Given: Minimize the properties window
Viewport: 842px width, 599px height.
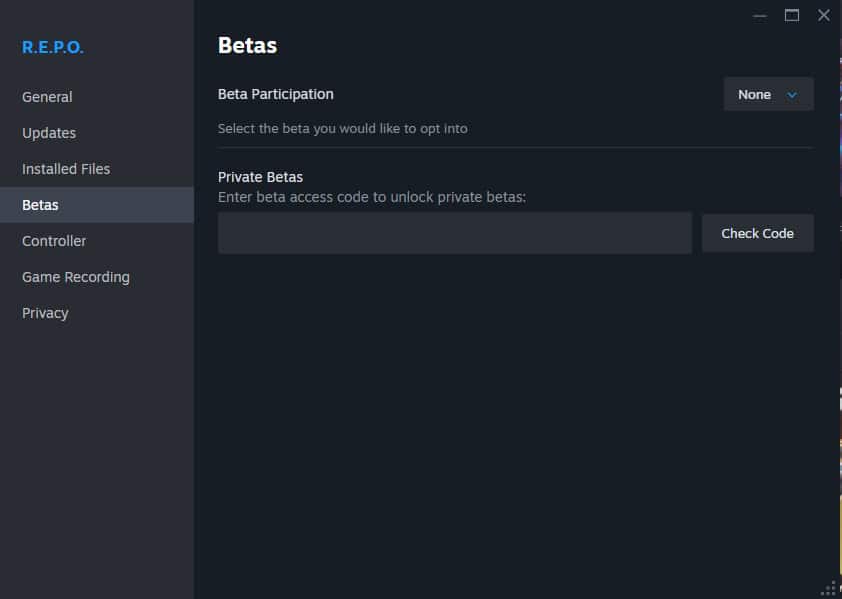Looking at the screenshot, I should point(760,16).
